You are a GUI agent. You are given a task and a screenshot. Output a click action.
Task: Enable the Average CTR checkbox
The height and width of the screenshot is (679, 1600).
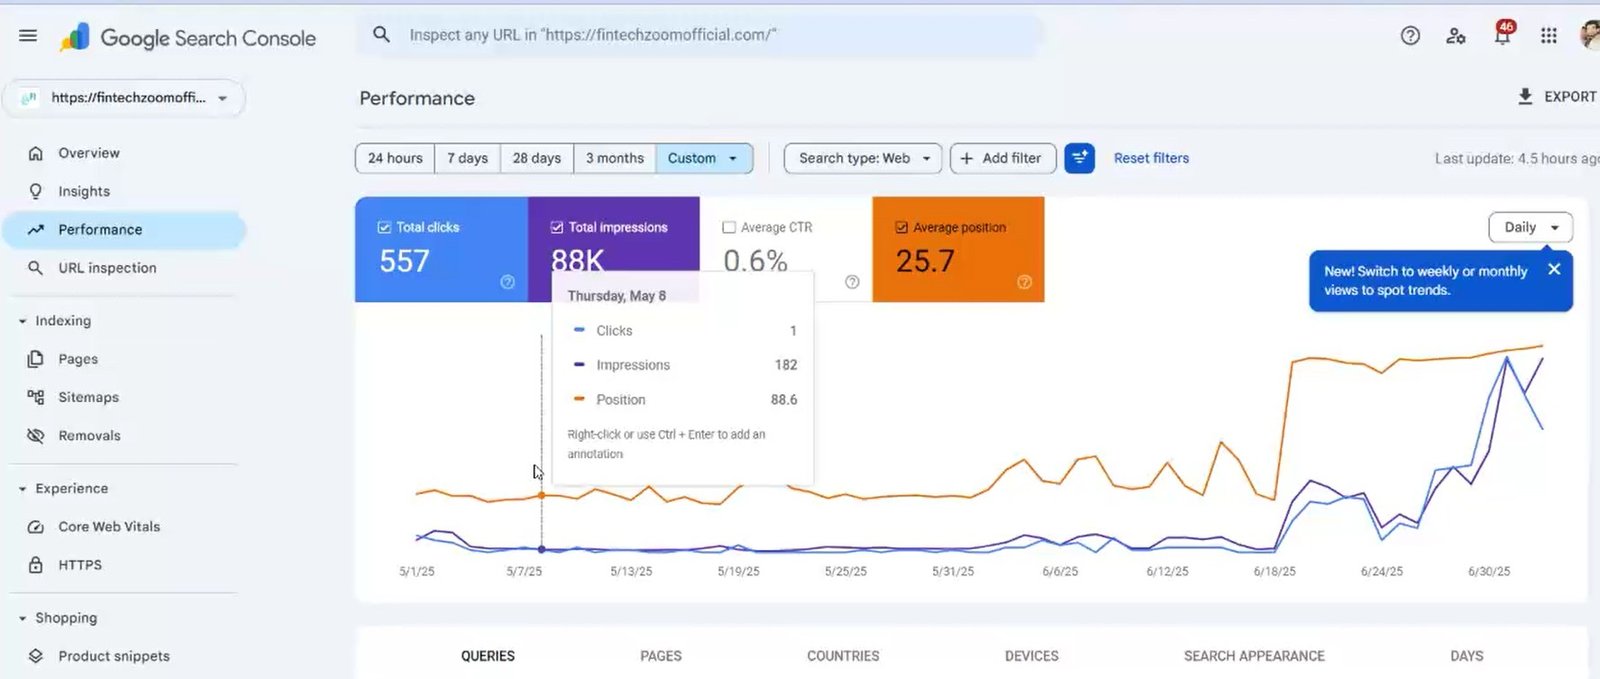click(x=729, y=227)
